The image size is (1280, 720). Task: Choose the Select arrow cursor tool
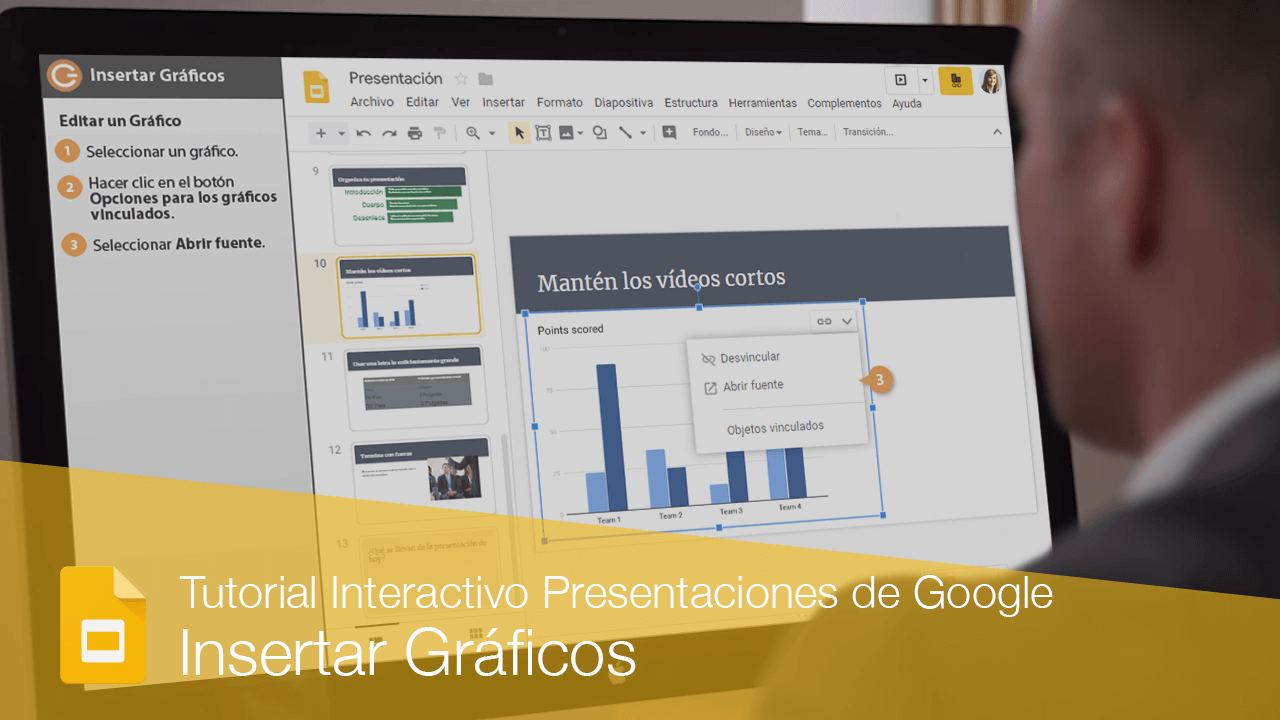(x=519, y=132)
